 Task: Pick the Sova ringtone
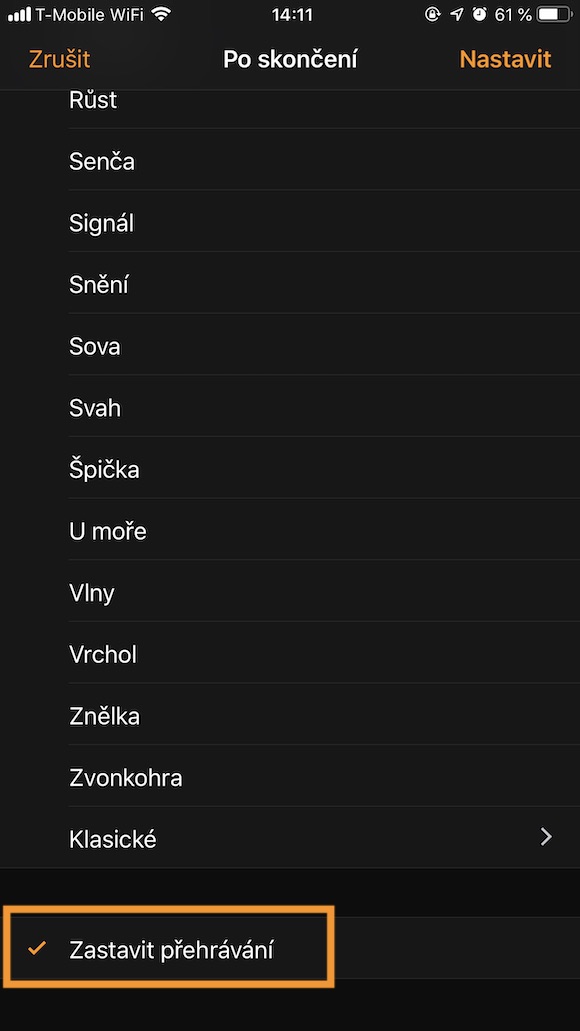tap(290, 345)
